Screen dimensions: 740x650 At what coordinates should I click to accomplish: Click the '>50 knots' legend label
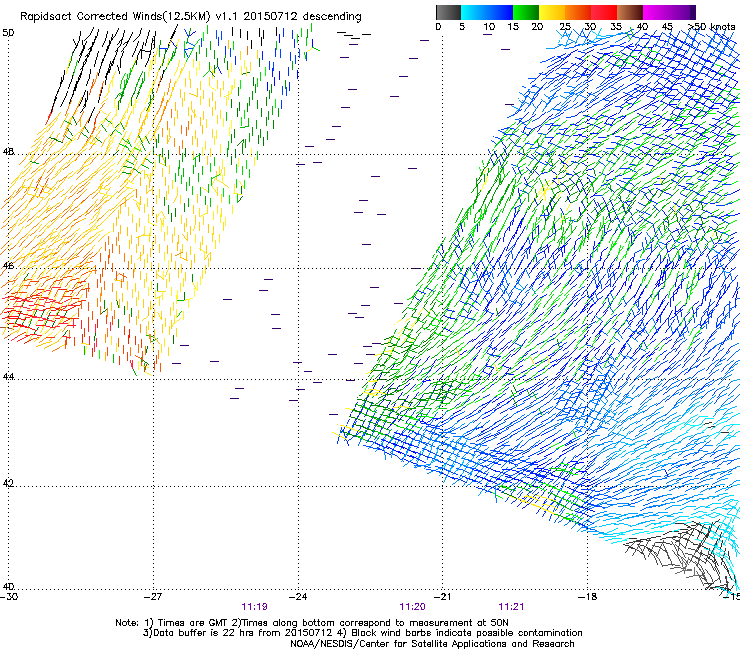[x=711, y=27]
